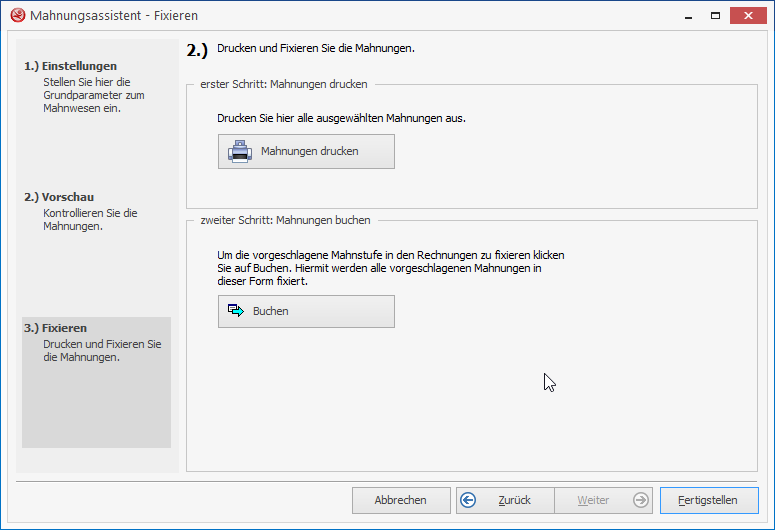Go back using the Zurück text
The image size is (775, 530).
pos(514,500)
